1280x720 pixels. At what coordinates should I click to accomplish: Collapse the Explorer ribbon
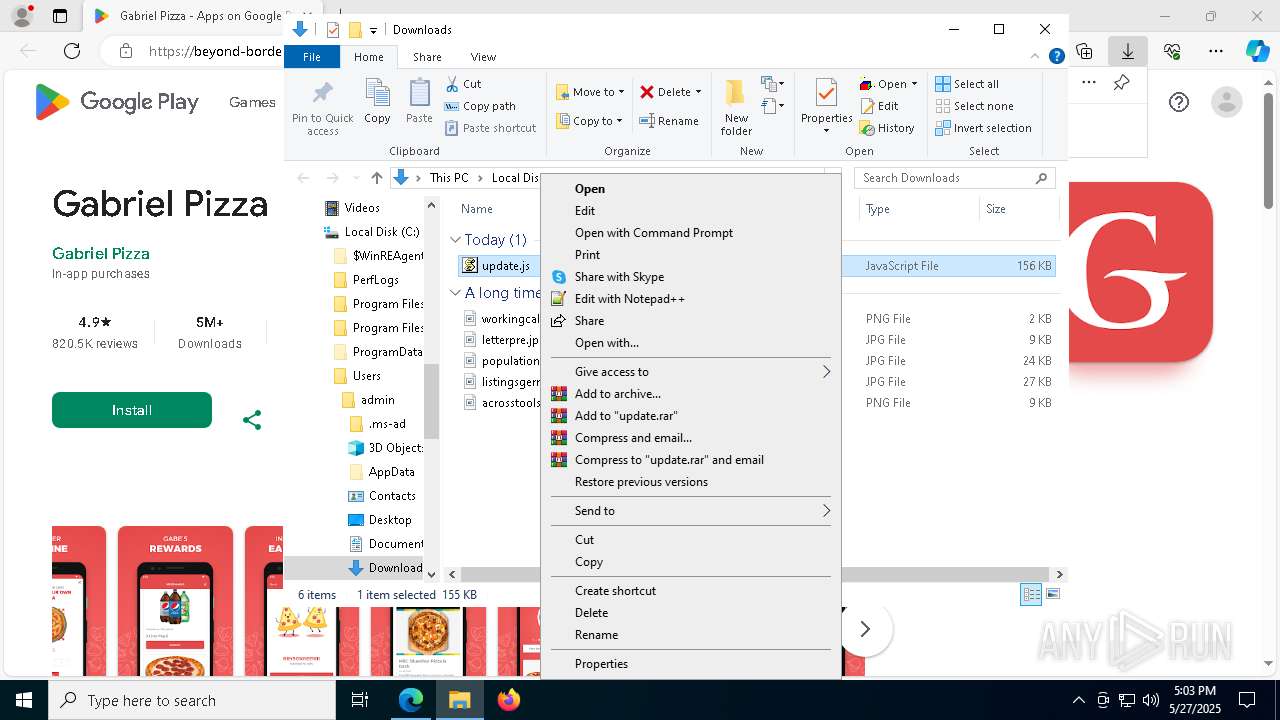tap(1036, 57)
